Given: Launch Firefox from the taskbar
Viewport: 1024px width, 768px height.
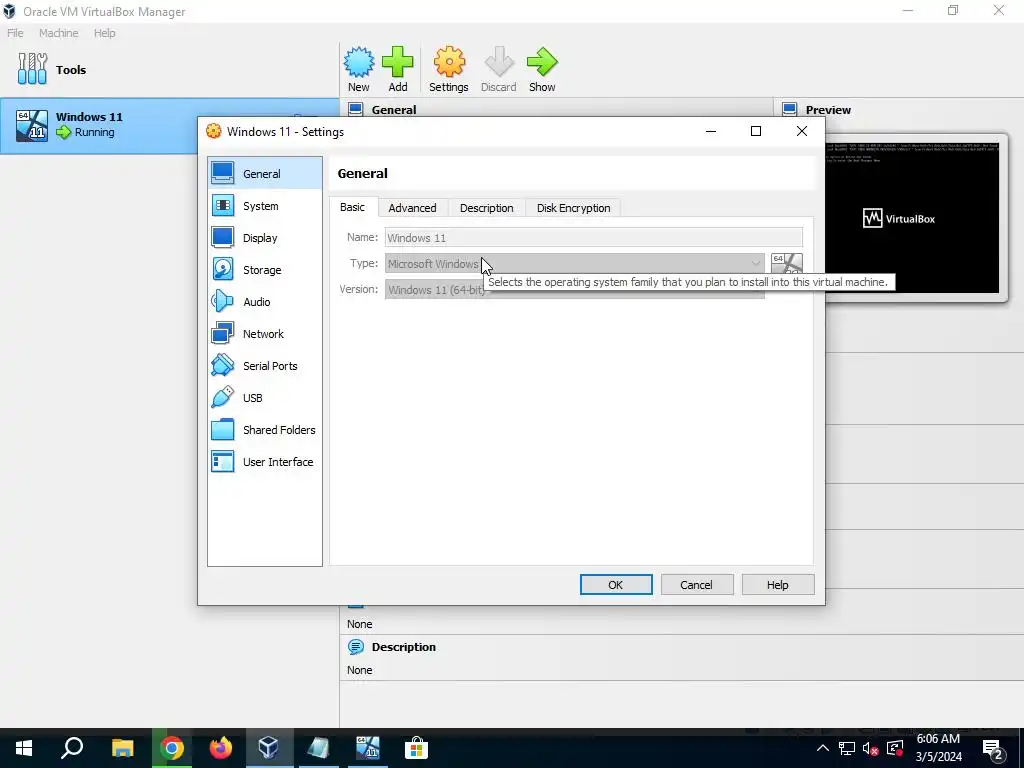Looking at the screenshot, I should coord(221,748).
